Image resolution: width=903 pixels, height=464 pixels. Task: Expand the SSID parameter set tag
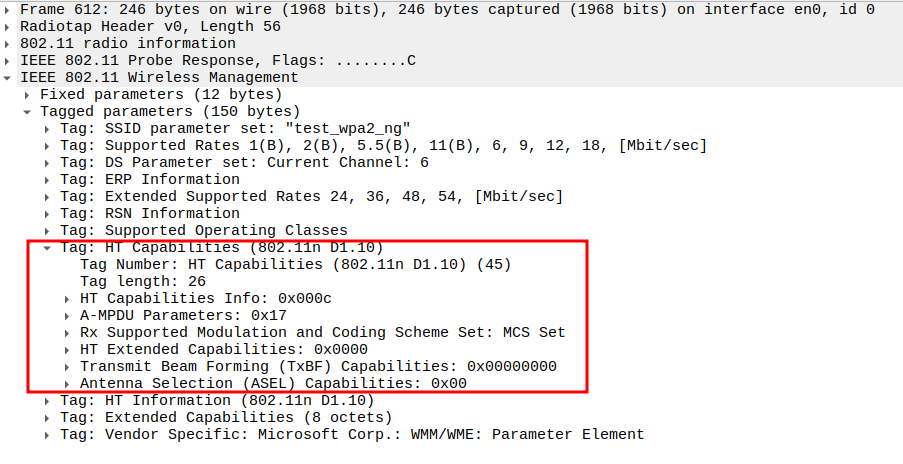tap(48, 128)
